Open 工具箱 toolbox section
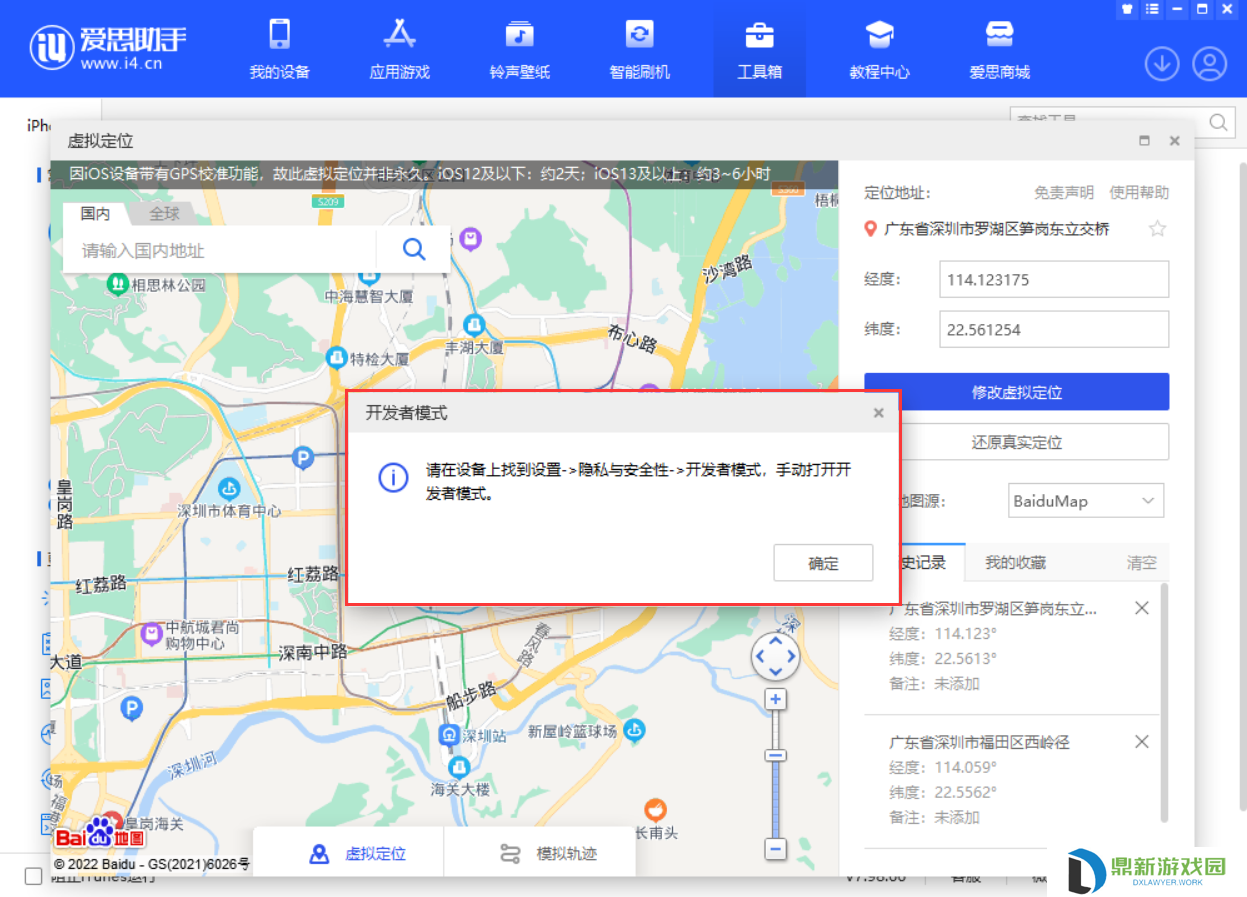Image resolution: width=1247 pixels, height=897 pixels. tap(759, 49)
